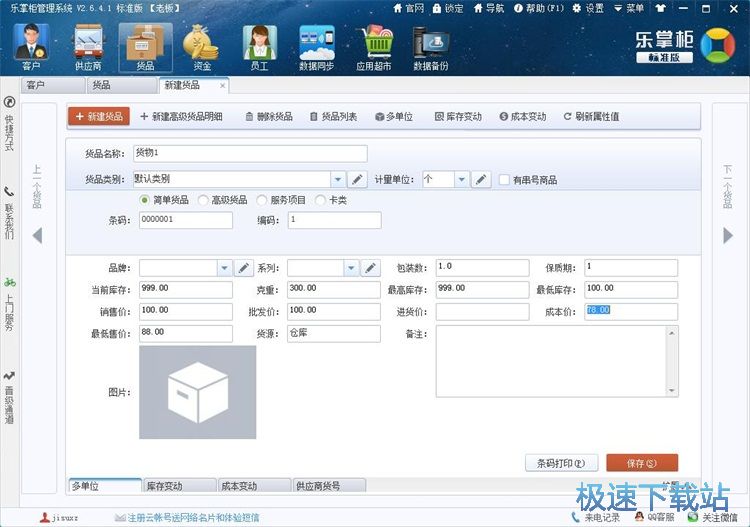750x527 pixels.
Task: Open the 资金 funds module icon
Action: click(202, 48)
